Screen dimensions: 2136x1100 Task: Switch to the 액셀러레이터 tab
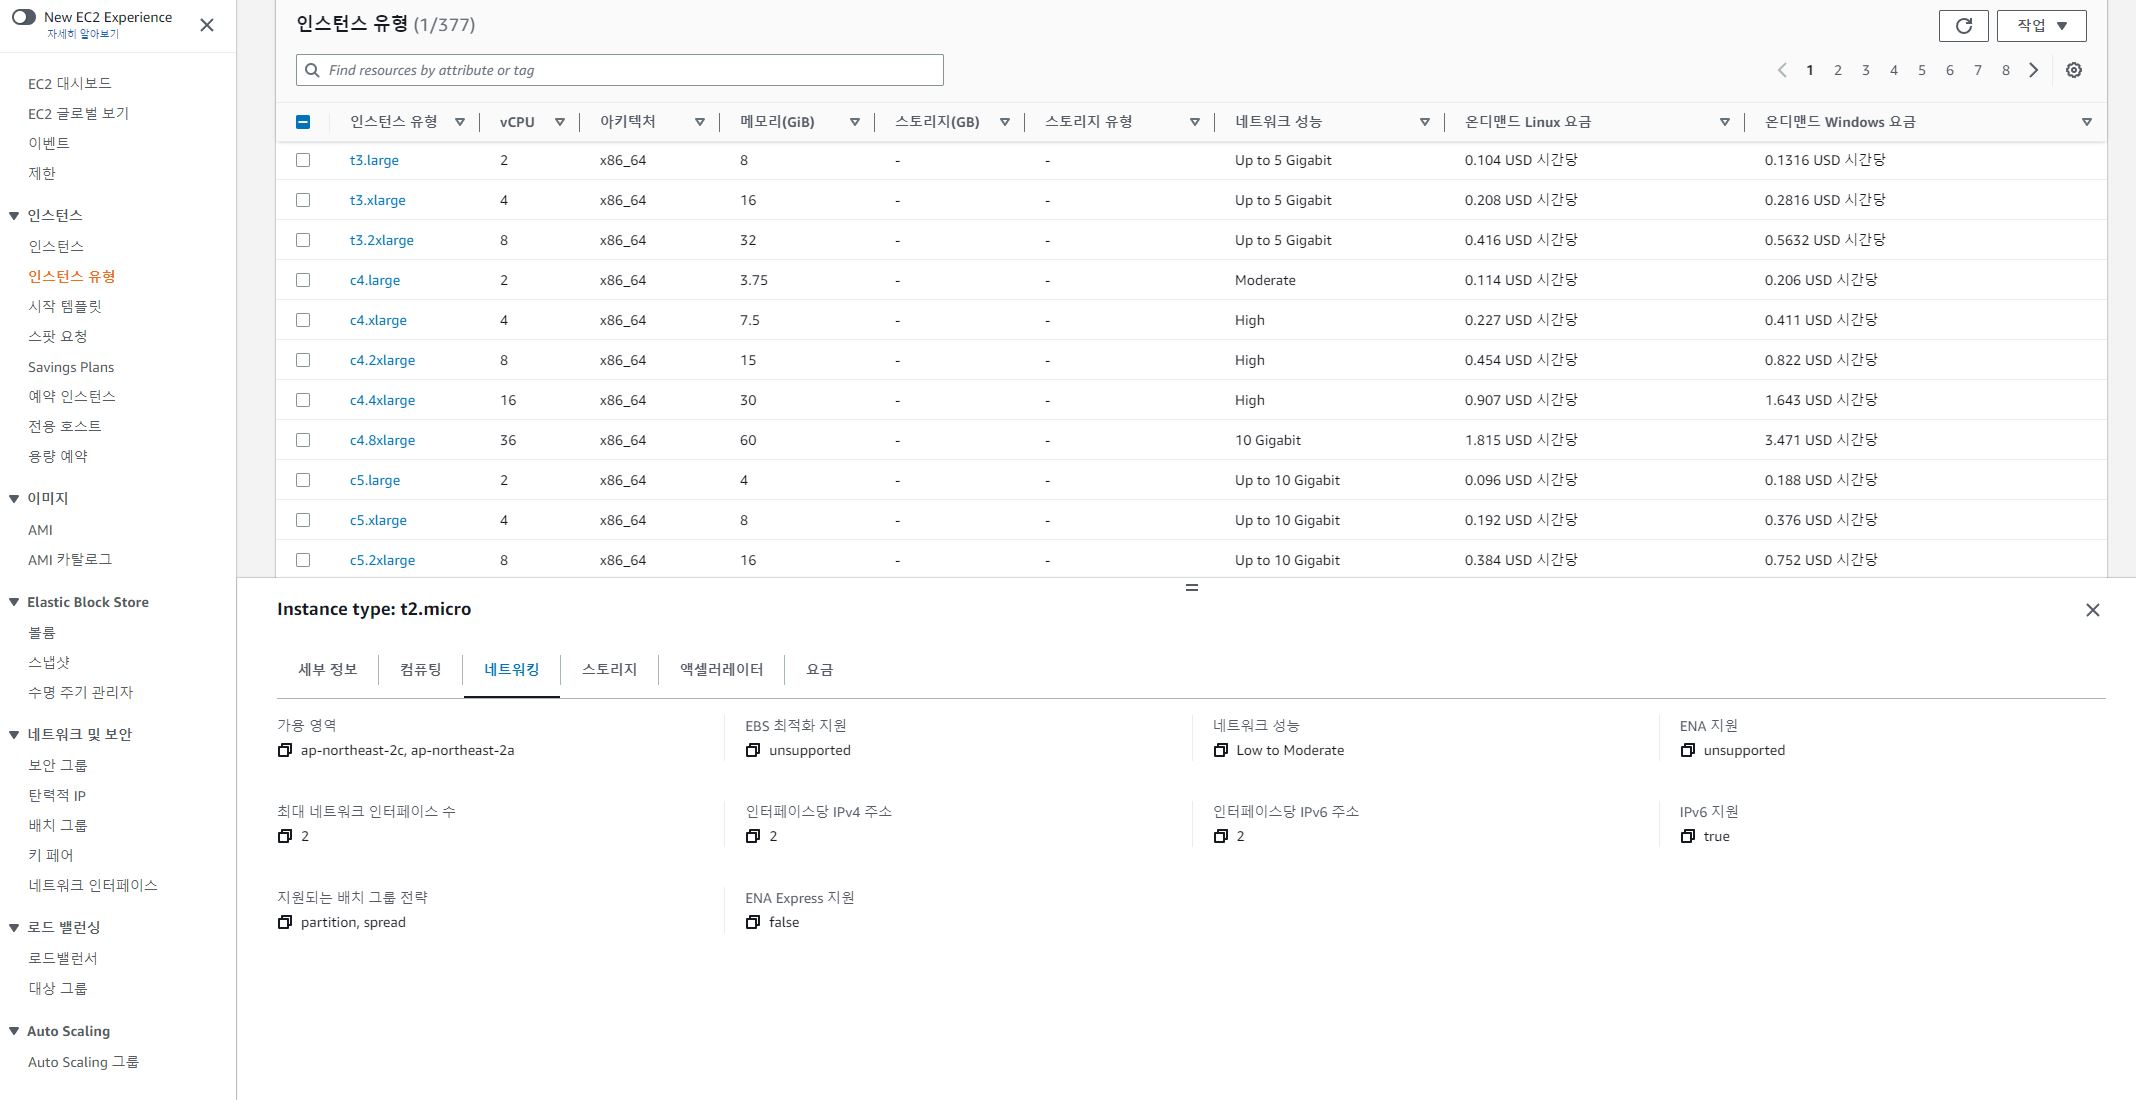tap(721, 670)
